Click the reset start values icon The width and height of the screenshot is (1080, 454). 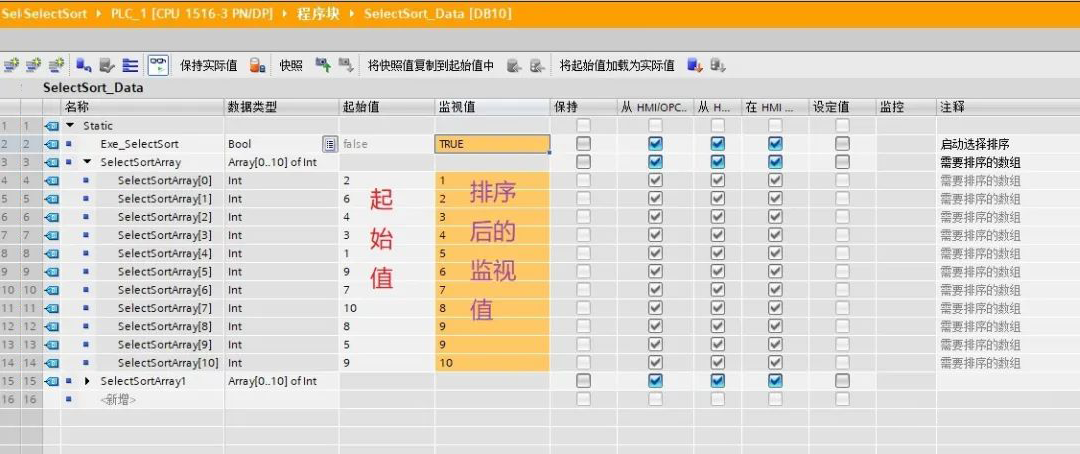pos(83,65)
